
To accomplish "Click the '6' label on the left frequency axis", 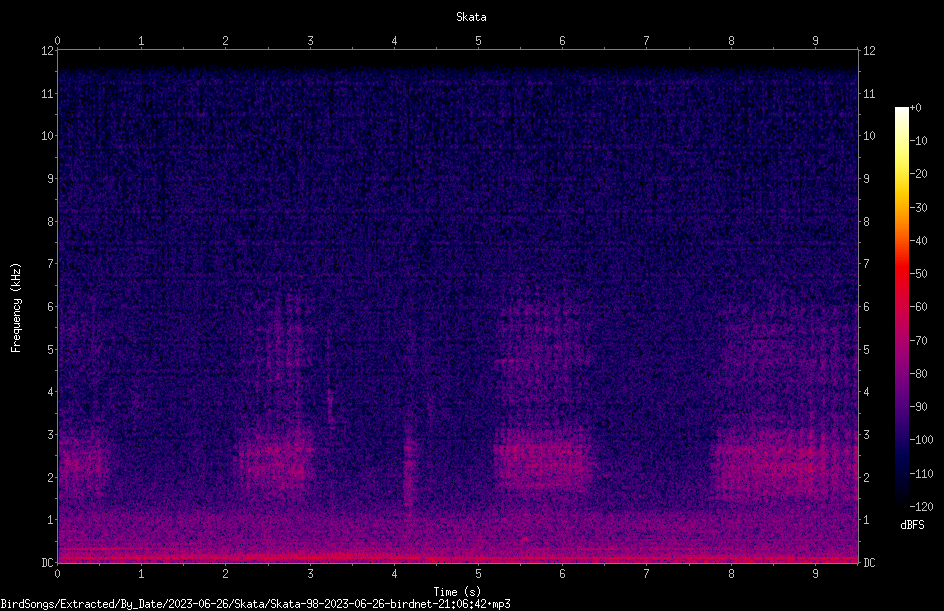I will 51,306.
